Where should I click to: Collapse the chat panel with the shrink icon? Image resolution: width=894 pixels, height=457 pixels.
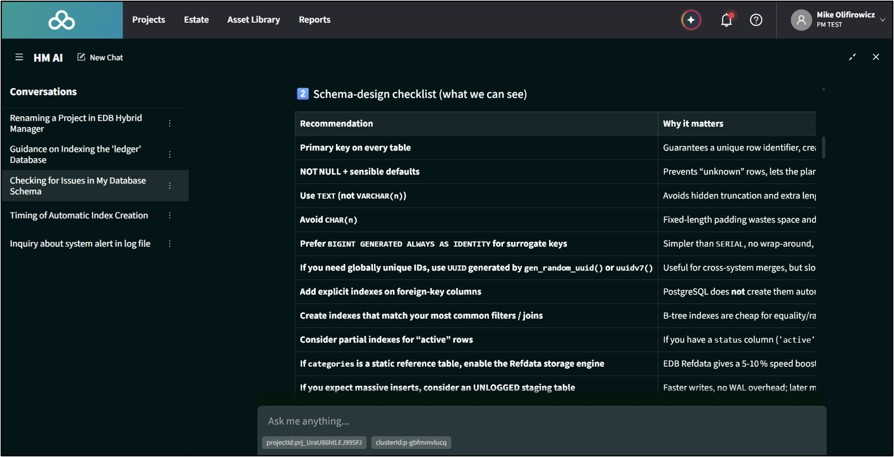click(852, 57)
